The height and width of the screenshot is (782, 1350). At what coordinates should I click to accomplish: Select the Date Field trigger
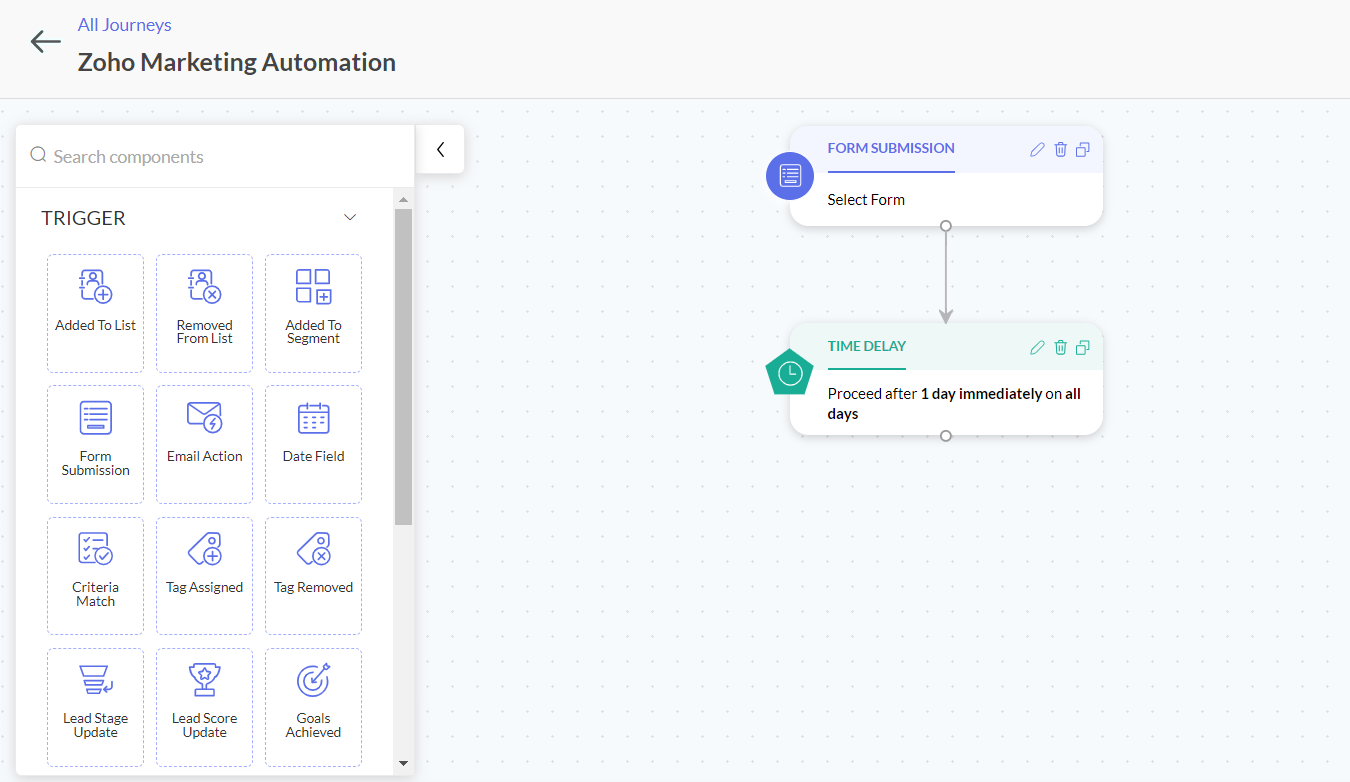click(x=313, y=443)
